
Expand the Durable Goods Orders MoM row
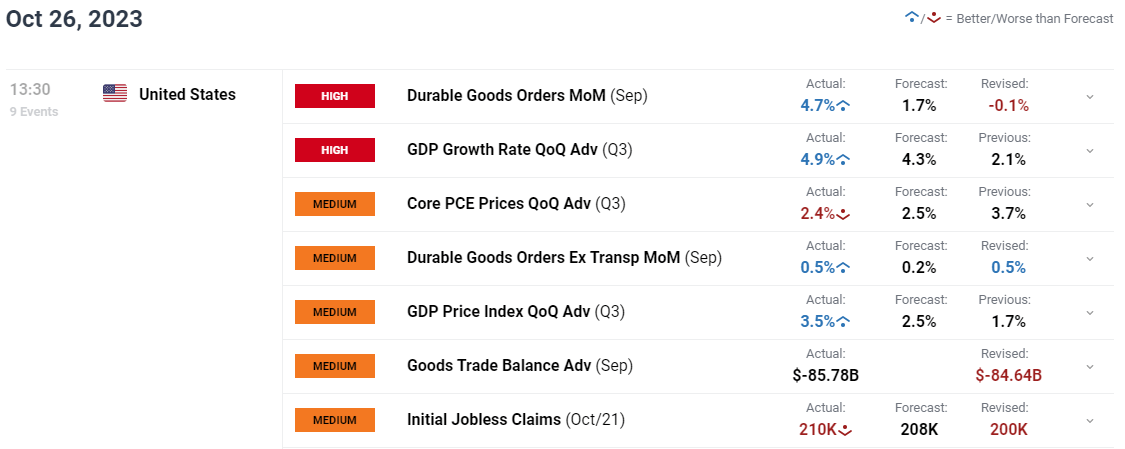coord(1089,97)
